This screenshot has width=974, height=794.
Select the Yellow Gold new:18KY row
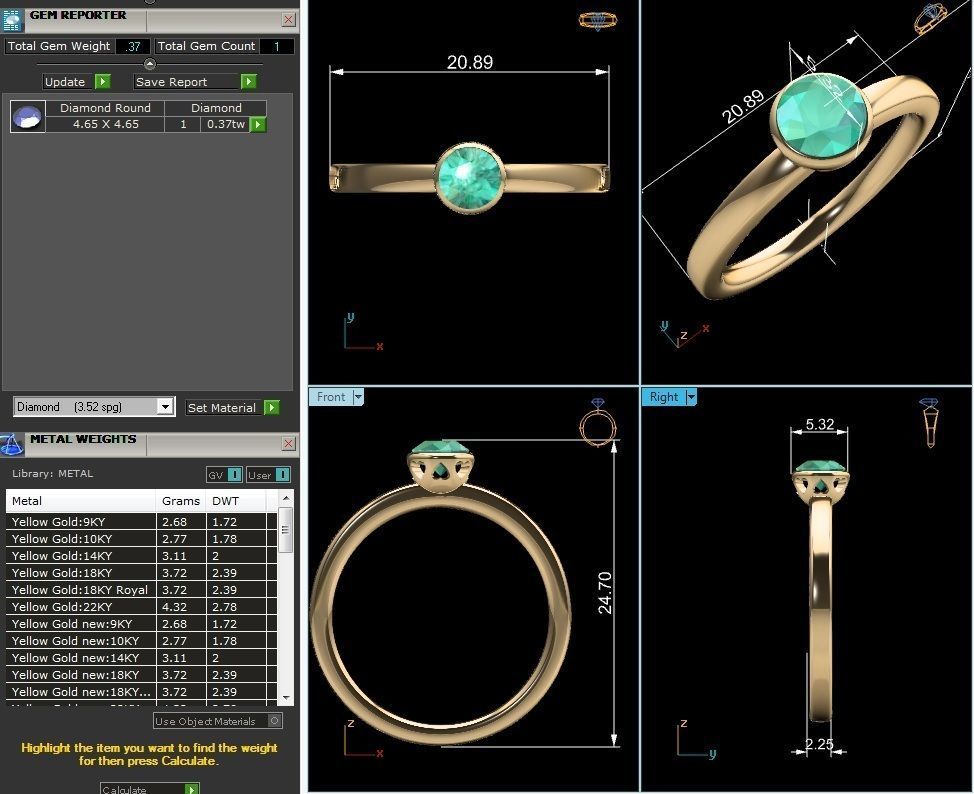141,675
